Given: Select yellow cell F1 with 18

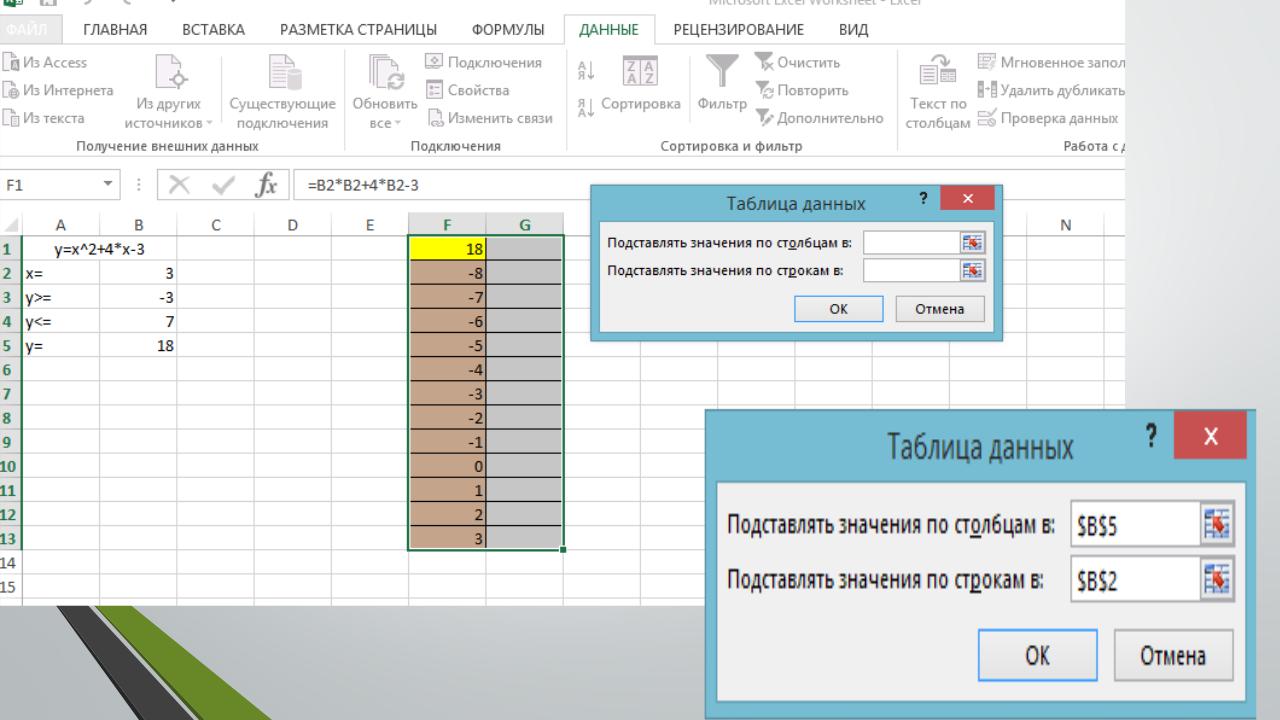Looking at the screenshot, I should point(447,247).
